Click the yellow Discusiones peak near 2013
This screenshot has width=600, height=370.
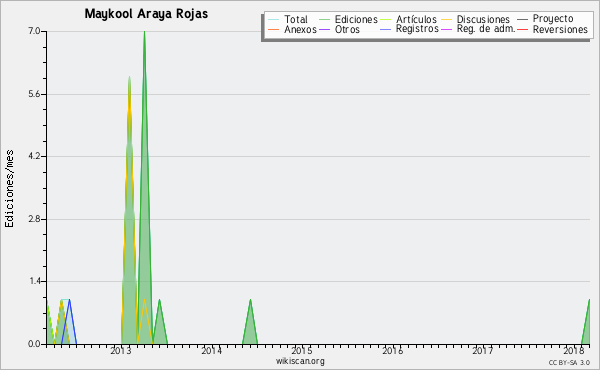tap(129, 77)
